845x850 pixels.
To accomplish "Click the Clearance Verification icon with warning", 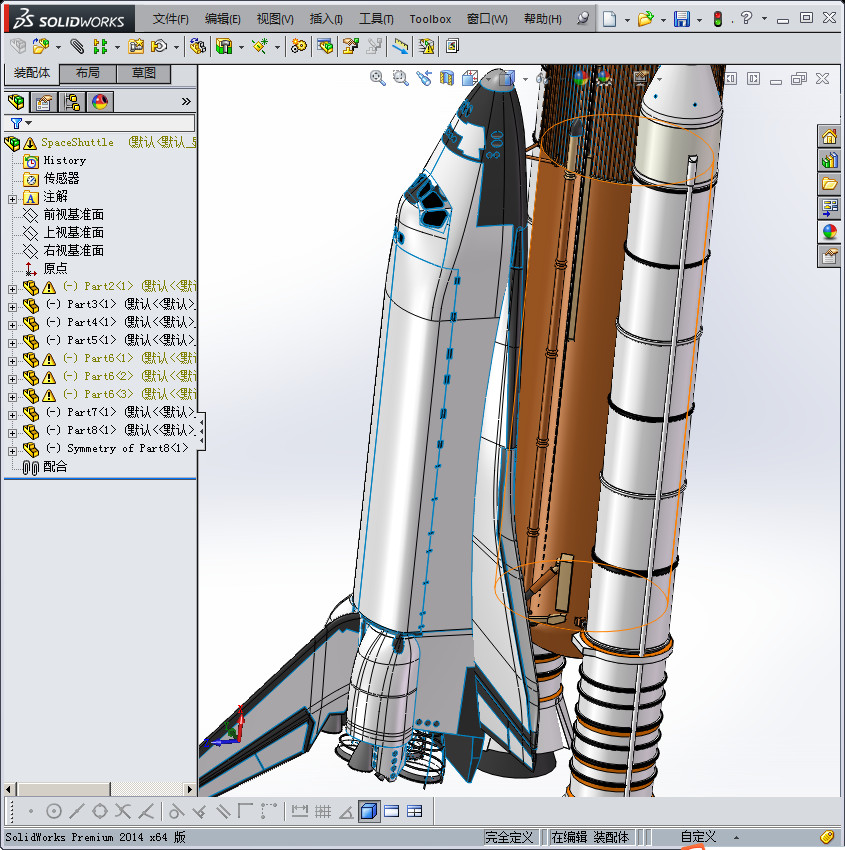I will (x=427, y=47).
